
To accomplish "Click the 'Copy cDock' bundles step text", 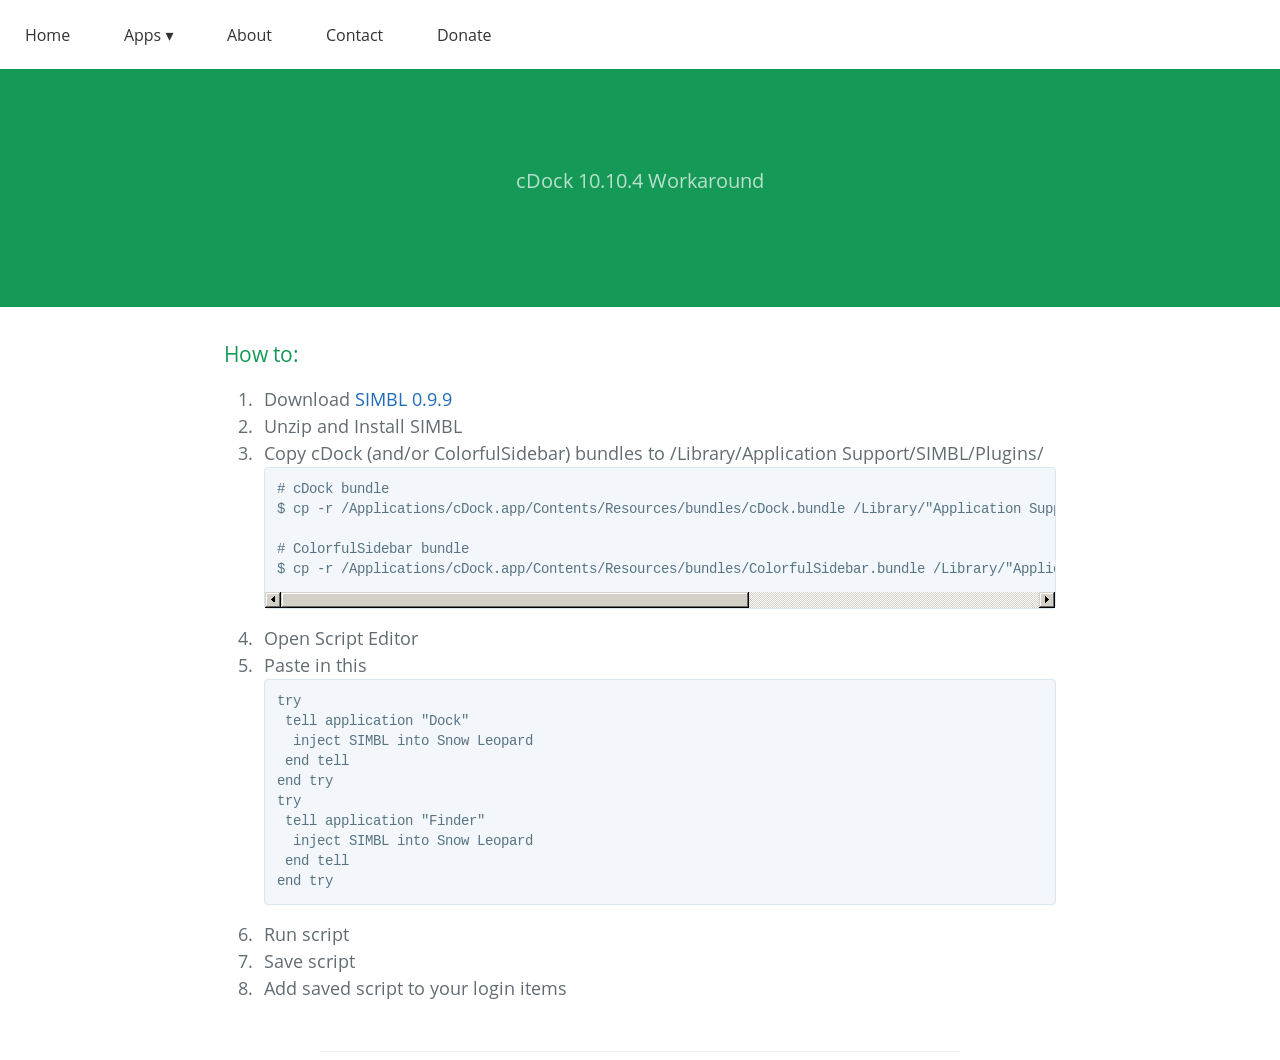I will tap(653, 453).
